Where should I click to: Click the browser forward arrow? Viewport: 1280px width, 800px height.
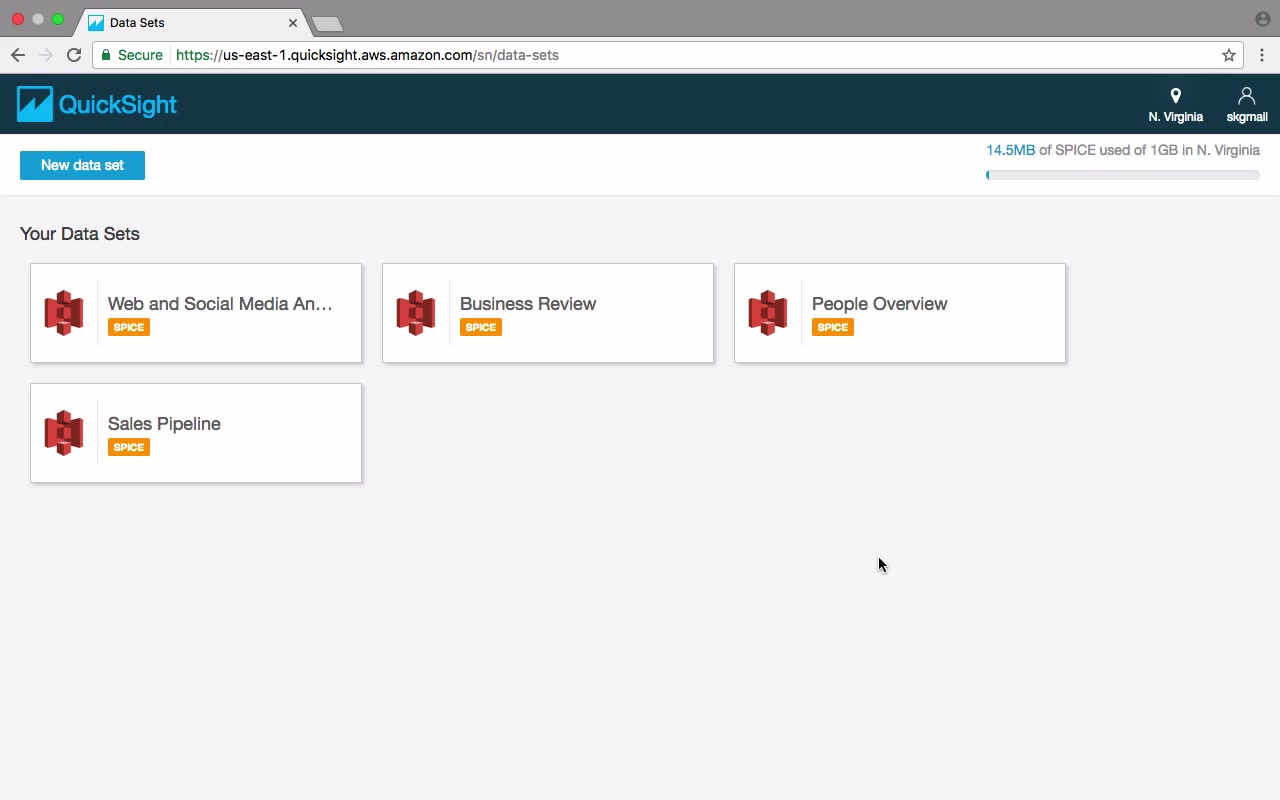tap(45, 55)
